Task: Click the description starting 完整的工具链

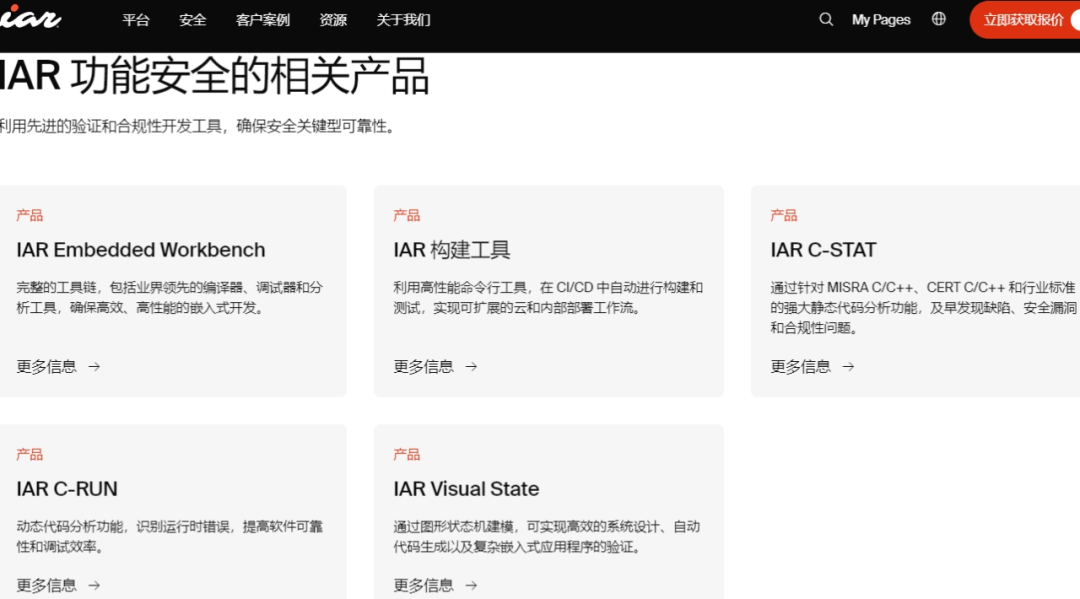Action: 169,297
